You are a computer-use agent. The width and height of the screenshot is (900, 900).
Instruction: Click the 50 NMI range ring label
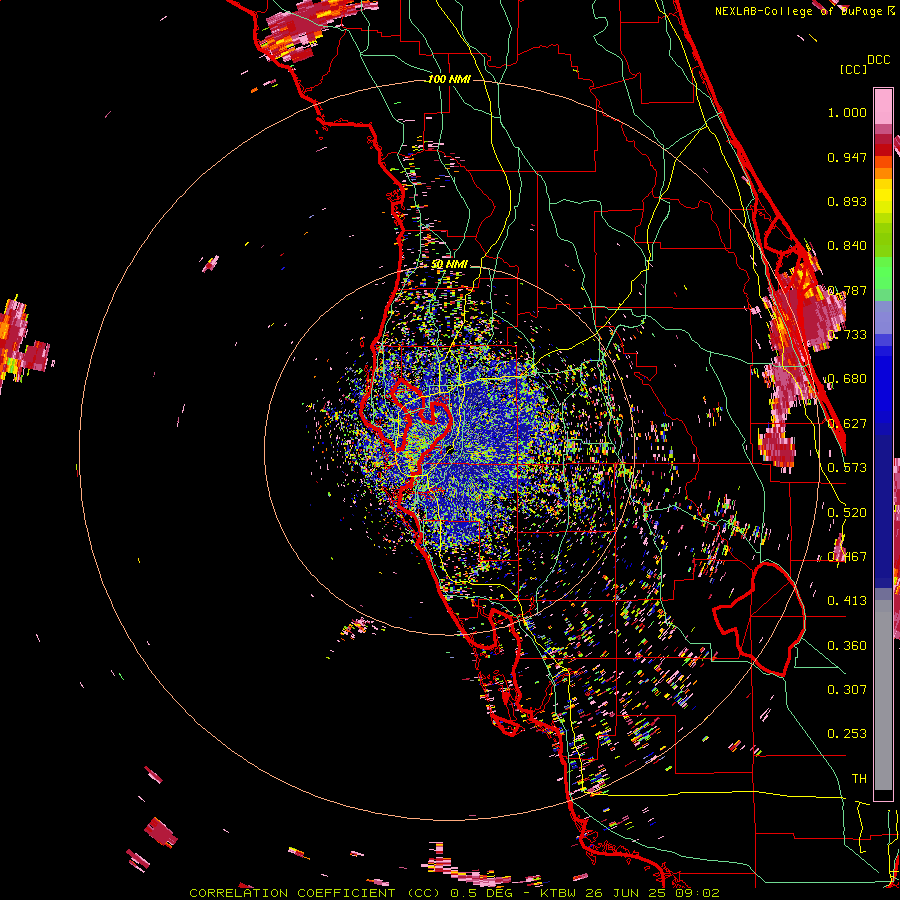tap(450, 264)
